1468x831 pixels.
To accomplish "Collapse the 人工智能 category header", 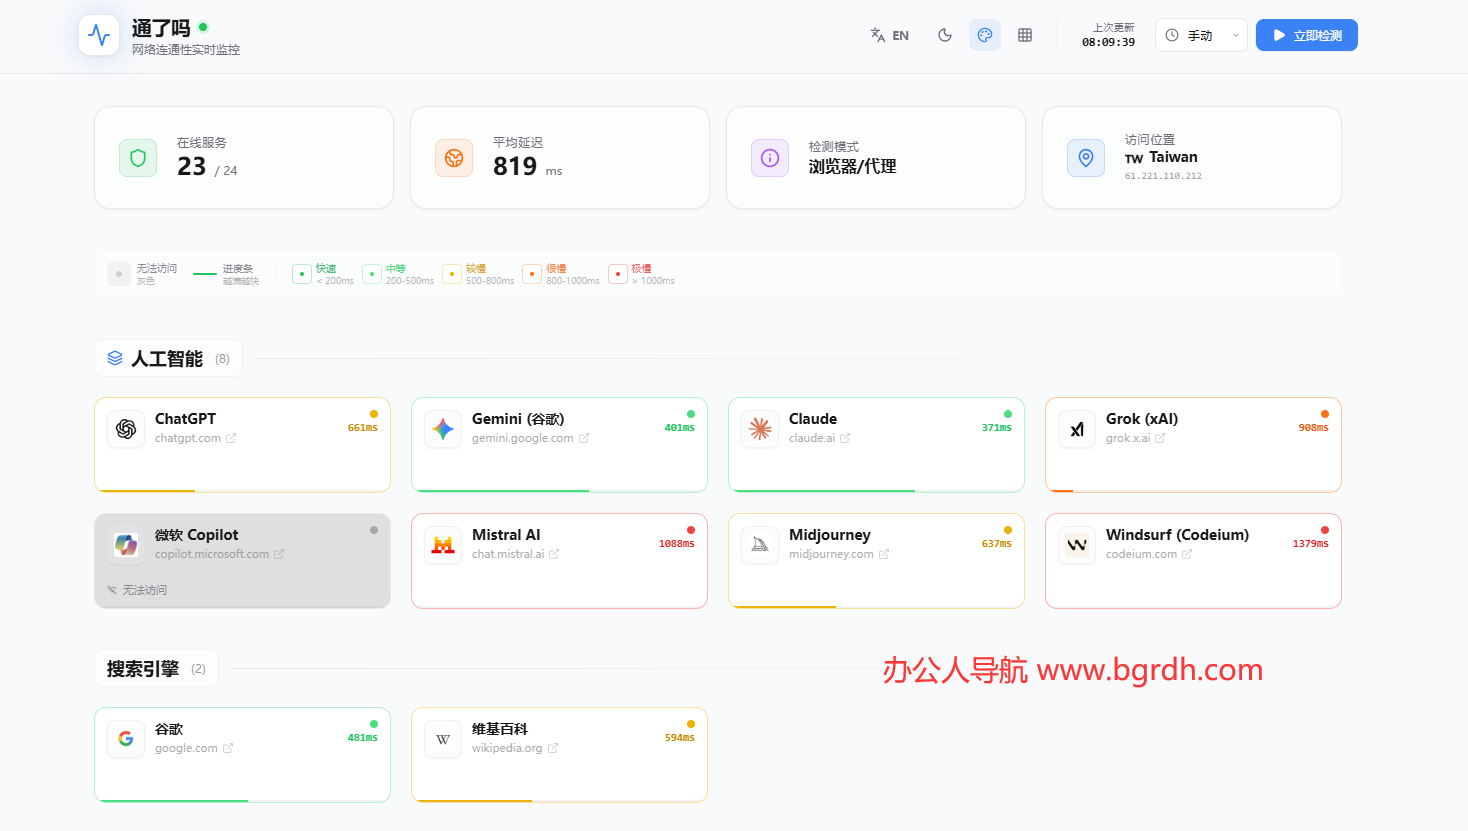I will pos(168,358).
